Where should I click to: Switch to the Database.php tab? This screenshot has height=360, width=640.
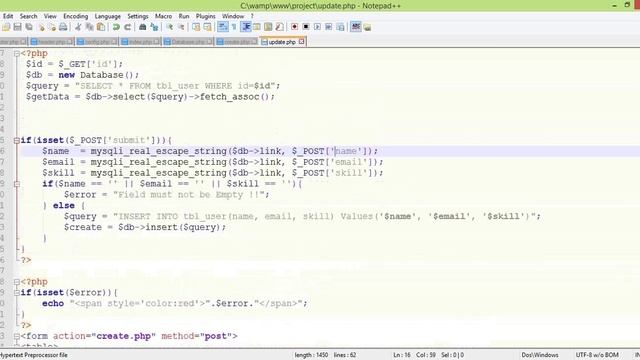pos(188,42)
